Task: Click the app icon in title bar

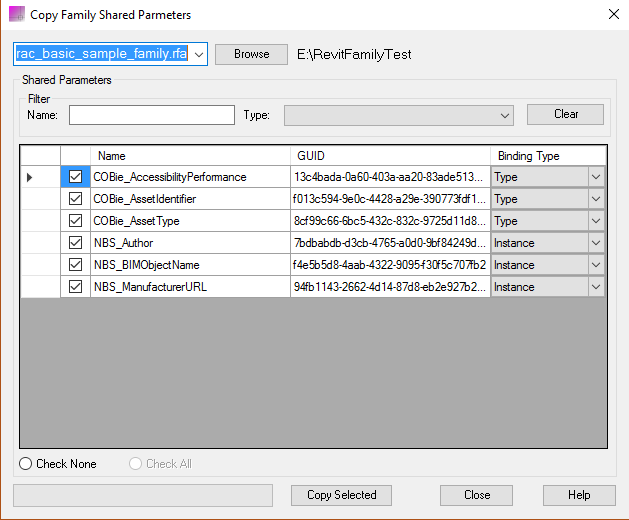Action: [x=17, y=15]
